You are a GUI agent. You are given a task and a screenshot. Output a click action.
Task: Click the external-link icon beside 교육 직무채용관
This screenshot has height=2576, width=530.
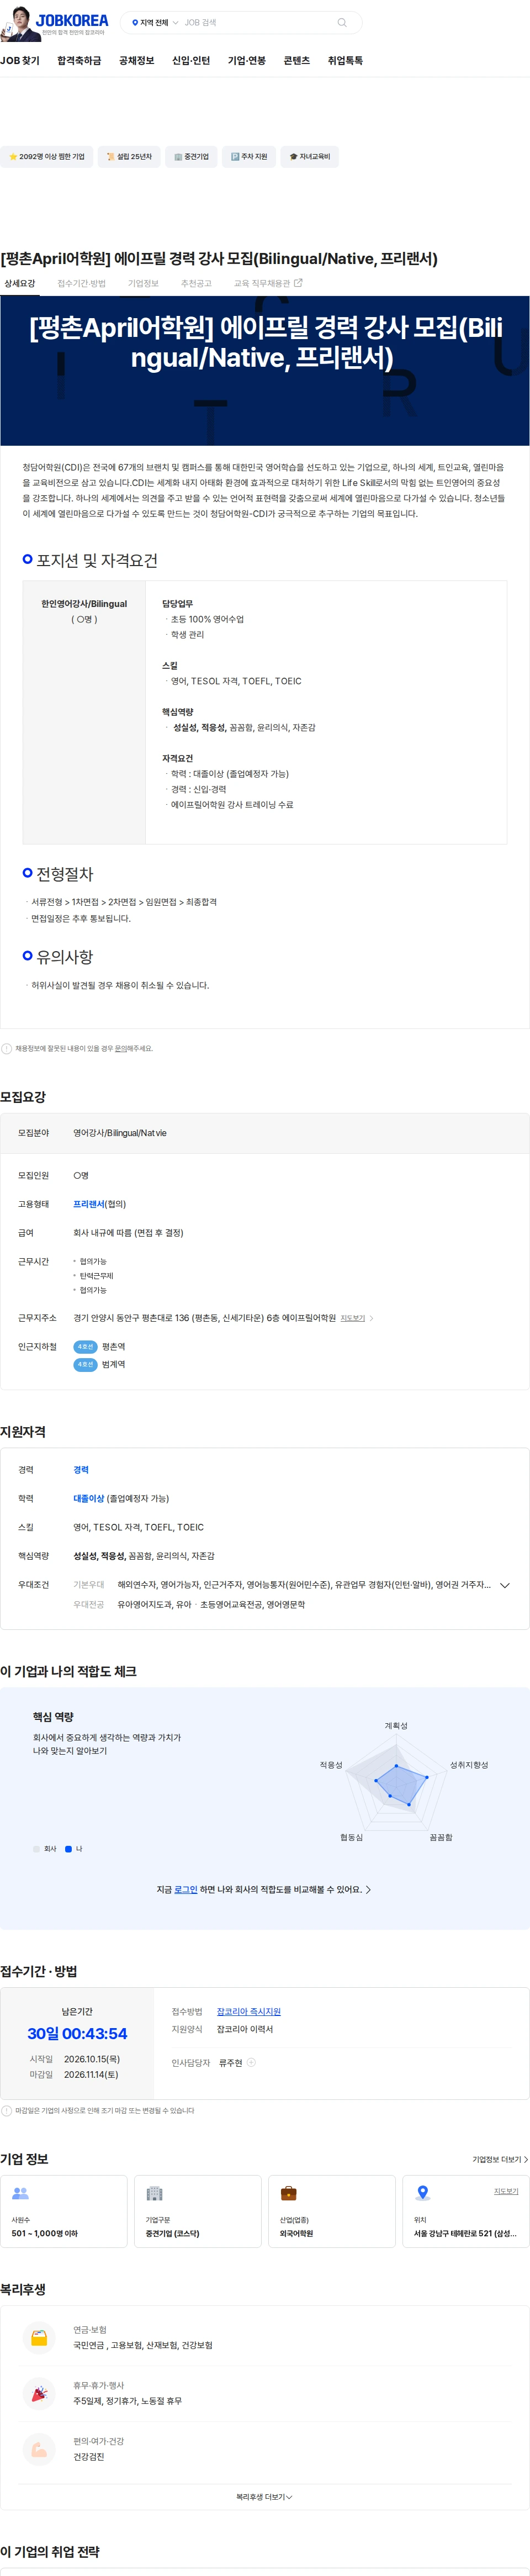click(298, 283)
